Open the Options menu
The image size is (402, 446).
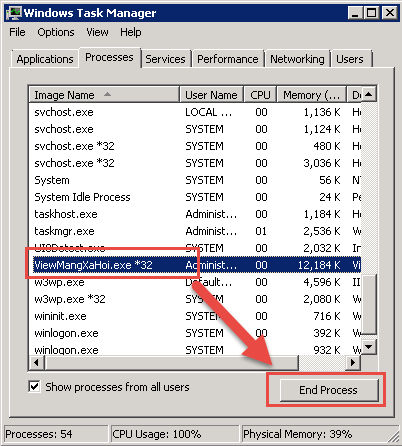(x=56, y=32)
